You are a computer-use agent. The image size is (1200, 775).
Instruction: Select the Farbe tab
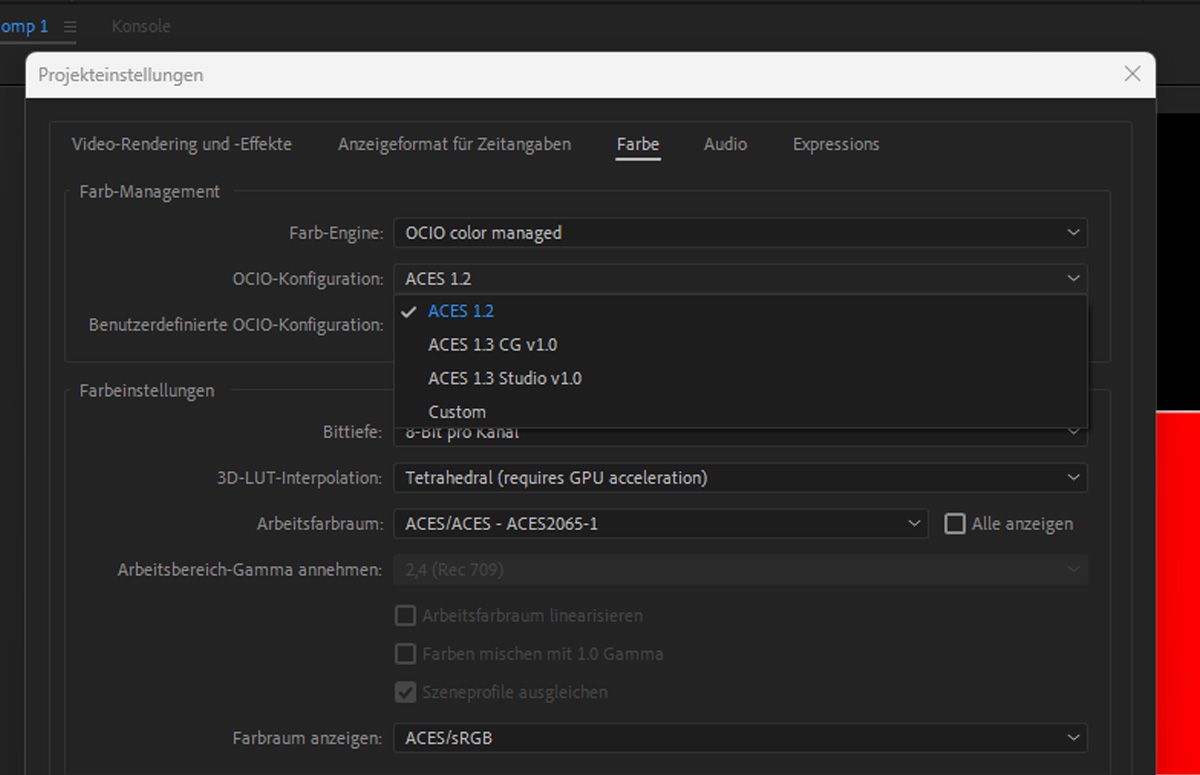(637, 144)
